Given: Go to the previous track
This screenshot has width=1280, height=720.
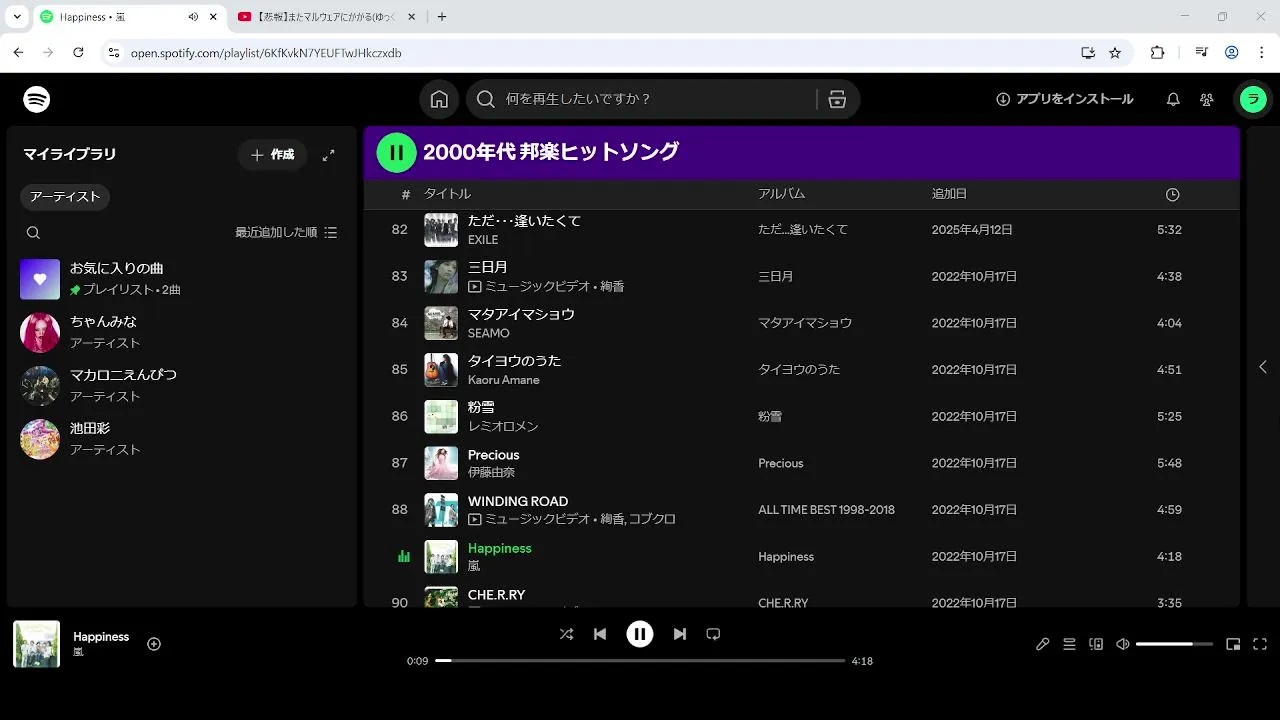Looking at the screenshot, I should tap(600, 634).
